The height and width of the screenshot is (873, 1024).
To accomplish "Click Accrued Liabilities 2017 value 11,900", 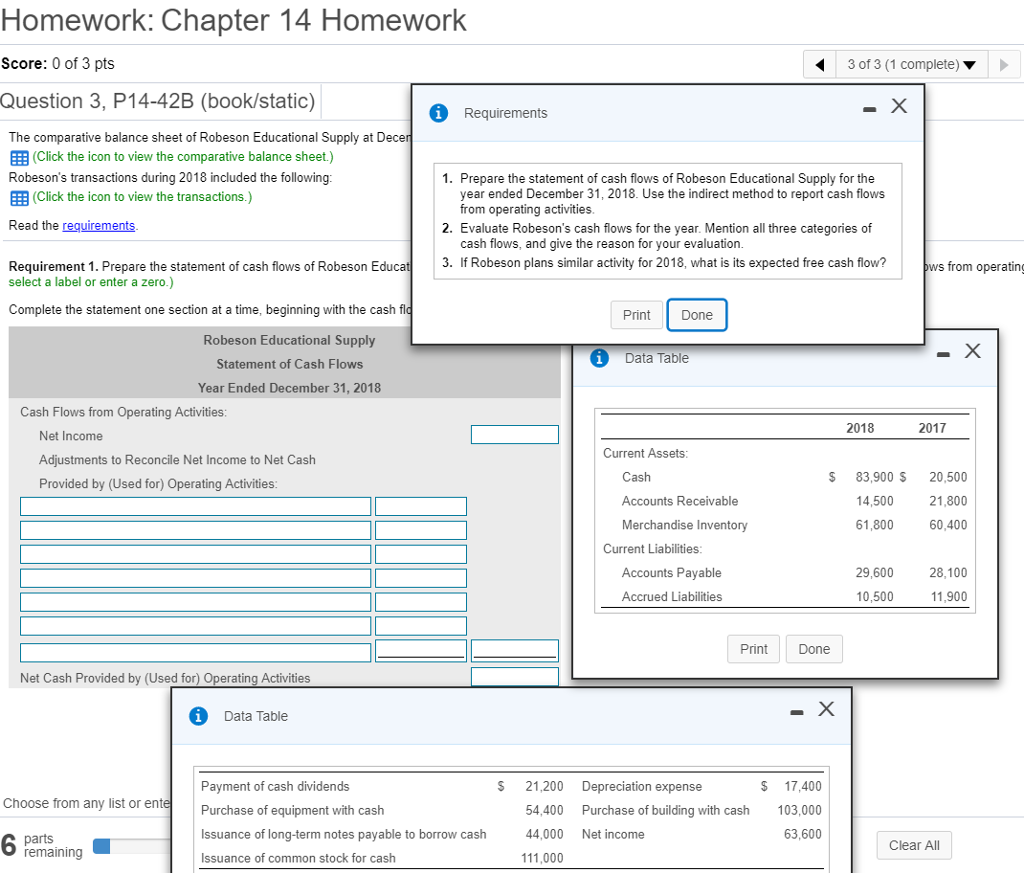I will (x=948, y=597).
